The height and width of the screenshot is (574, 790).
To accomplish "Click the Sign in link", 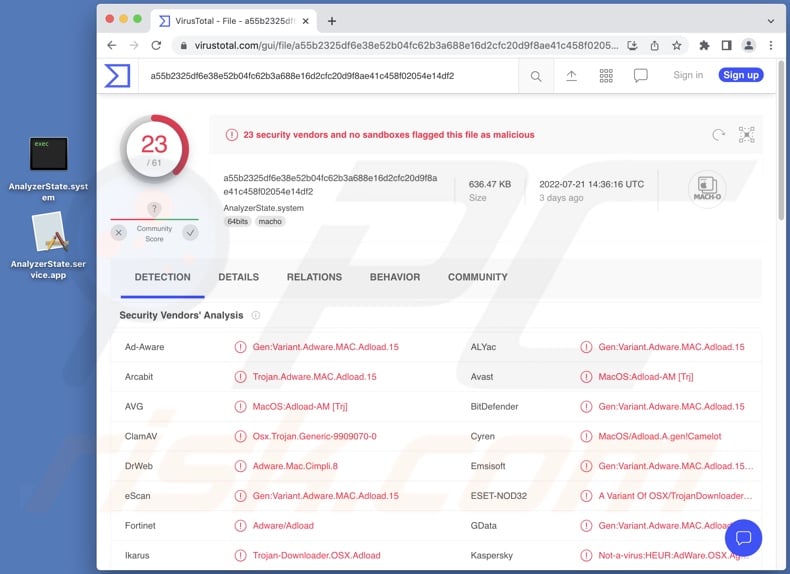I will pyautogui.click(x=688, y=75).
